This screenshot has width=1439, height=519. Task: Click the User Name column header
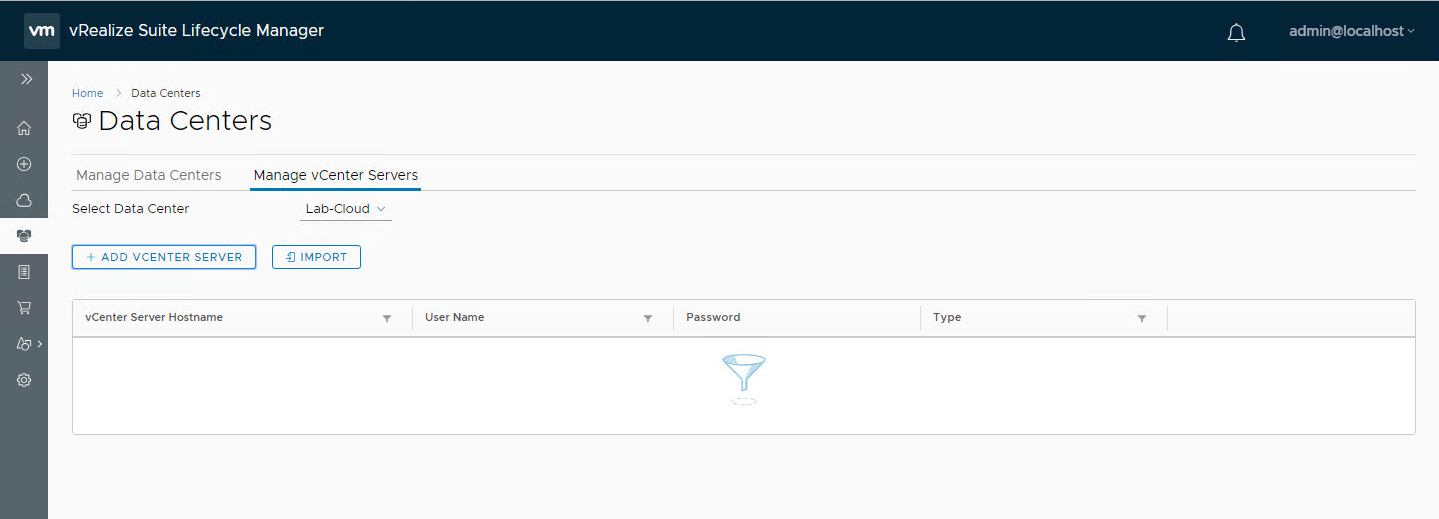tap(455, 317)
